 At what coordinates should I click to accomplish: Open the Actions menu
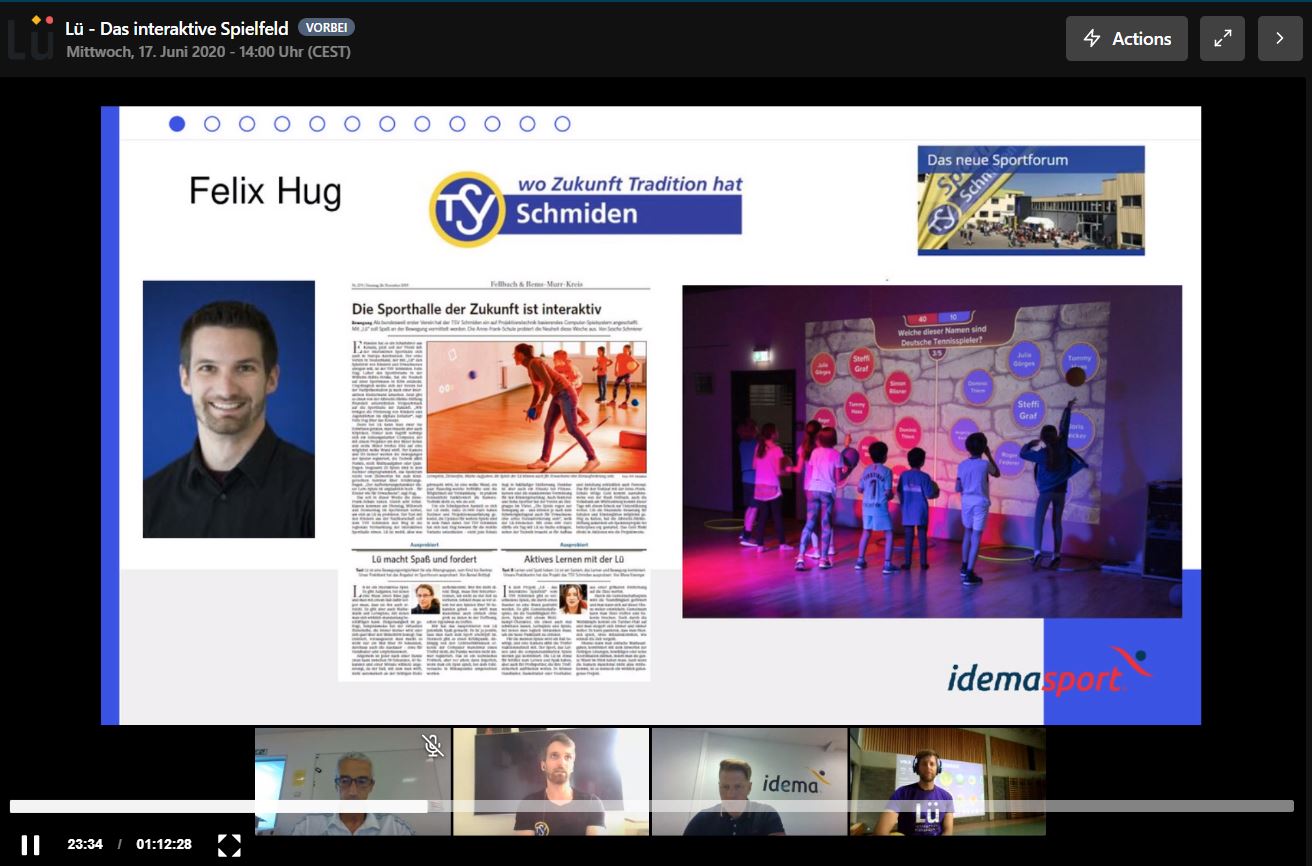coord(1126,39)
